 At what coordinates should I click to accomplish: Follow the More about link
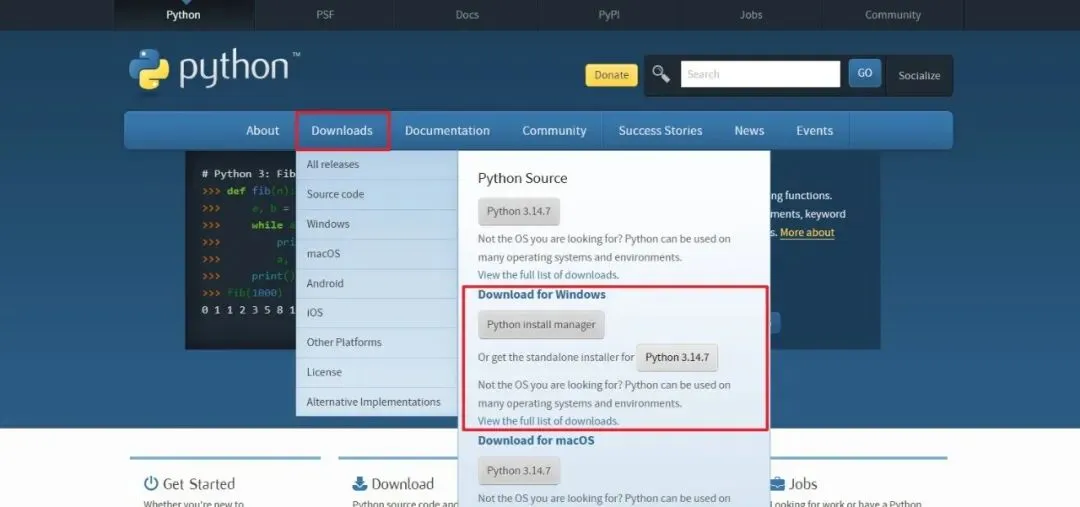pyautogui.click(x=807, y=233)
